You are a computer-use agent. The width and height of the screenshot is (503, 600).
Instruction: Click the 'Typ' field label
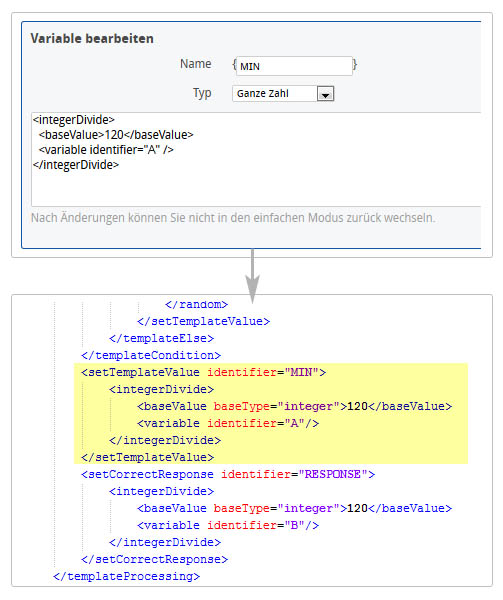tap(202, 93)
